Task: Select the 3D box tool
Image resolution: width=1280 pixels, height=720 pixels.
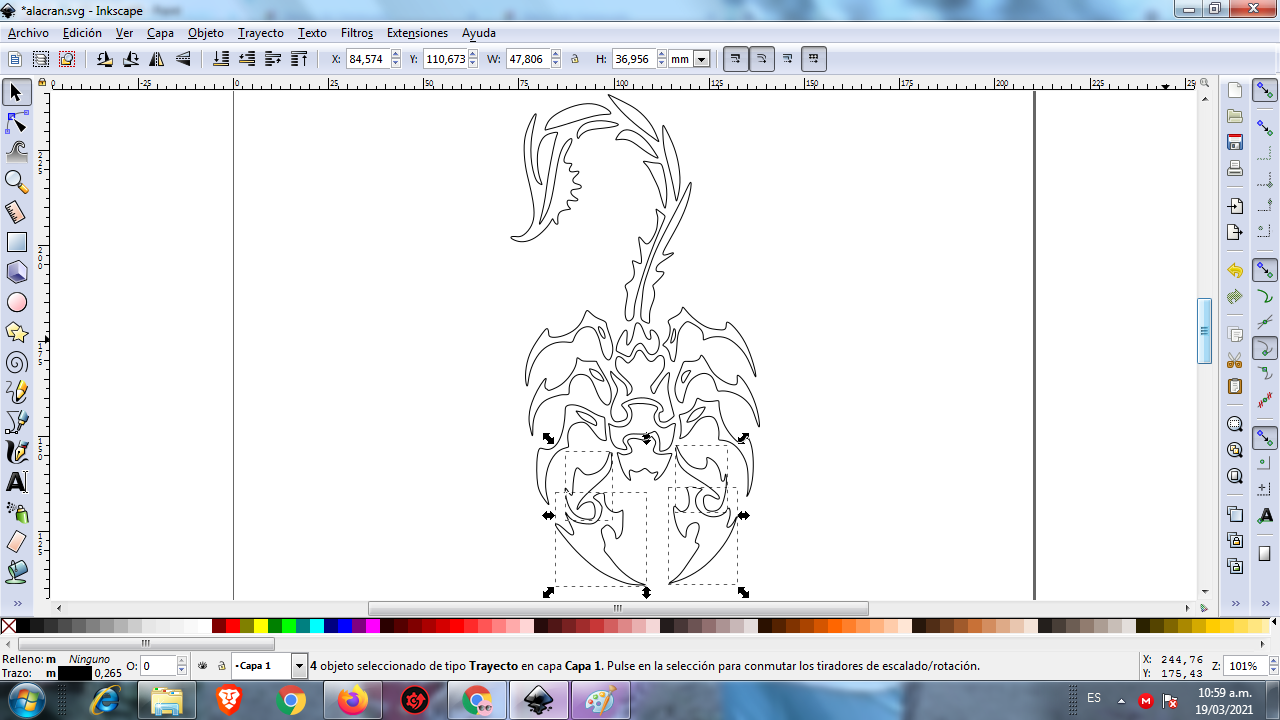Action: click(16, 272)
